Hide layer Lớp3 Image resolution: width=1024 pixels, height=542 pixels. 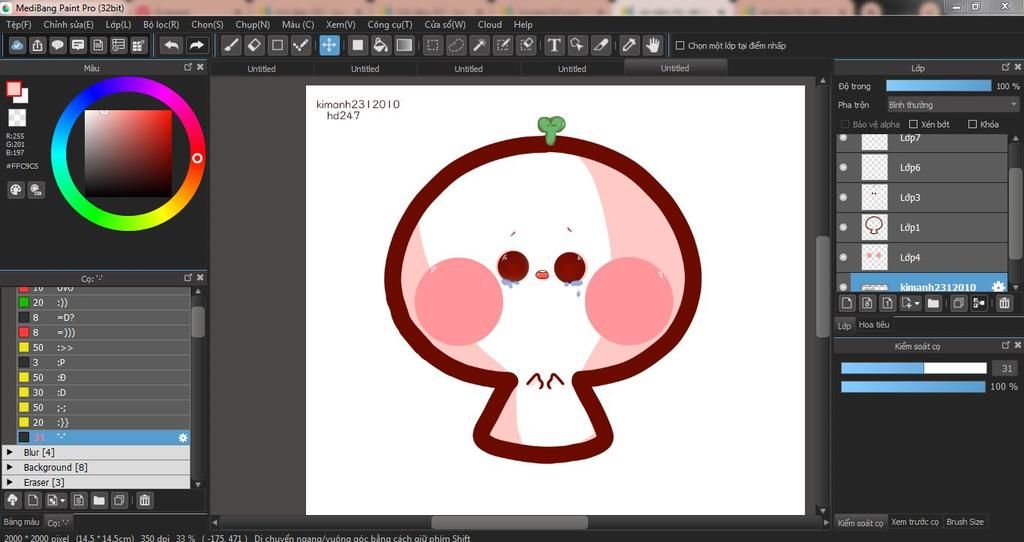click(843, 197)
